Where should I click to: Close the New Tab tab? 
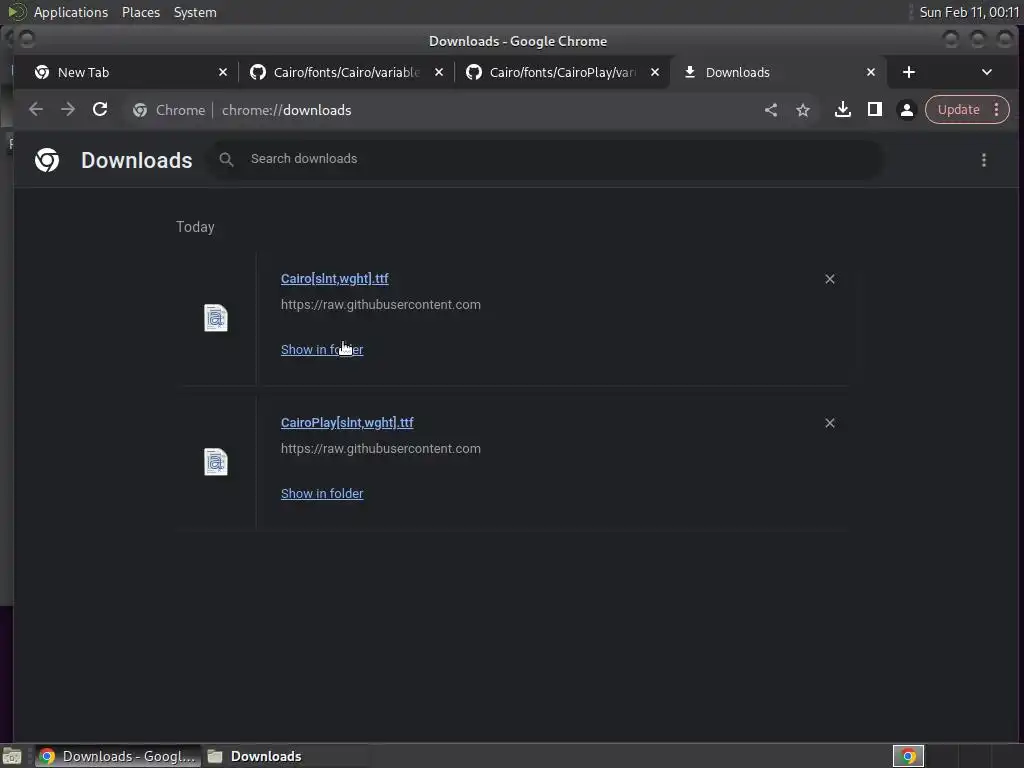[x=223, y=72]
